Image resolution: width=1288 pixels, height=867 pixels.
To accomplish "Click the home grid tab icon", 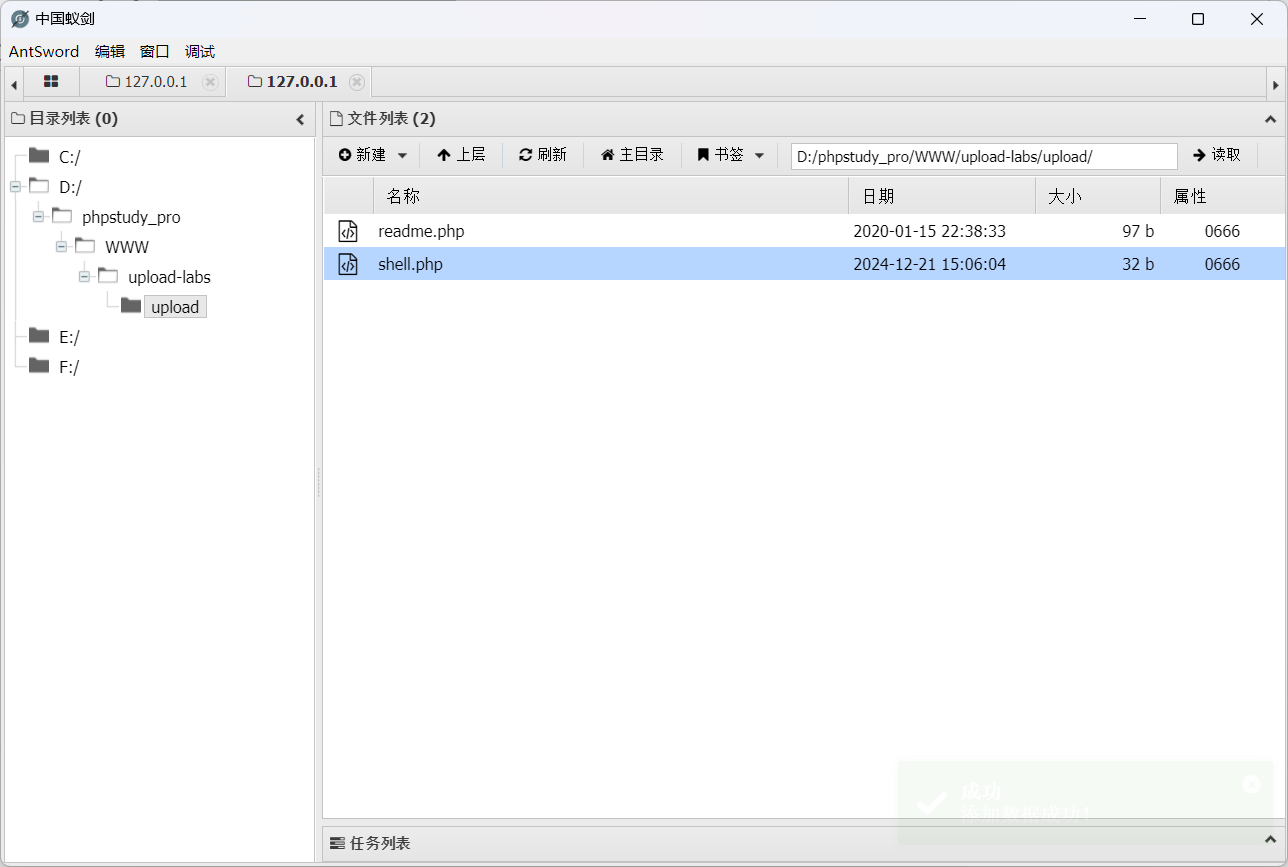I will click(x=51, y=82).
